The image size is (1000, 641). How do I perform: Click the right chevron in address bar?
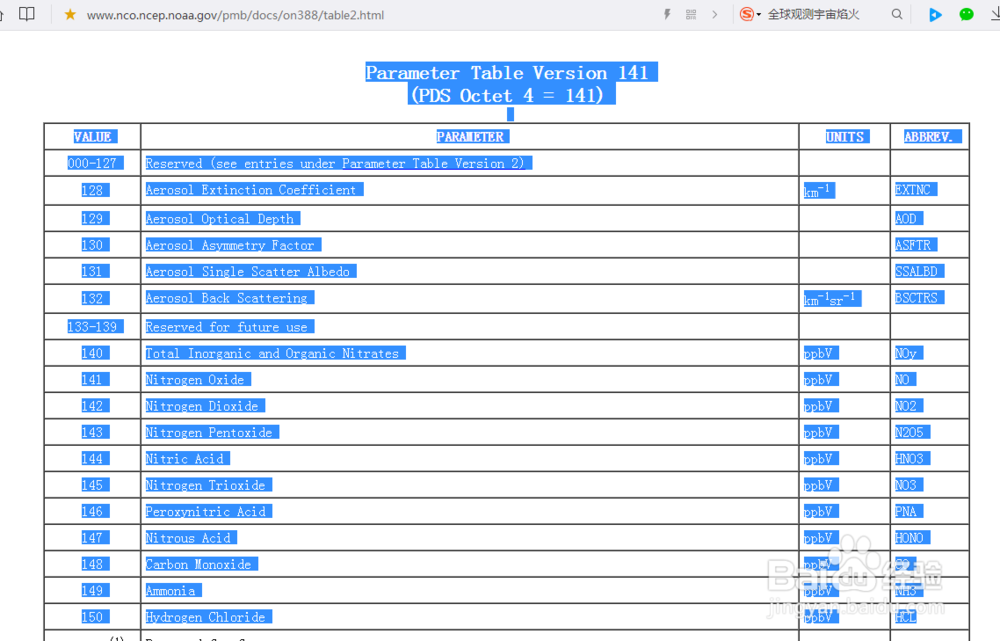click(714, 14)
